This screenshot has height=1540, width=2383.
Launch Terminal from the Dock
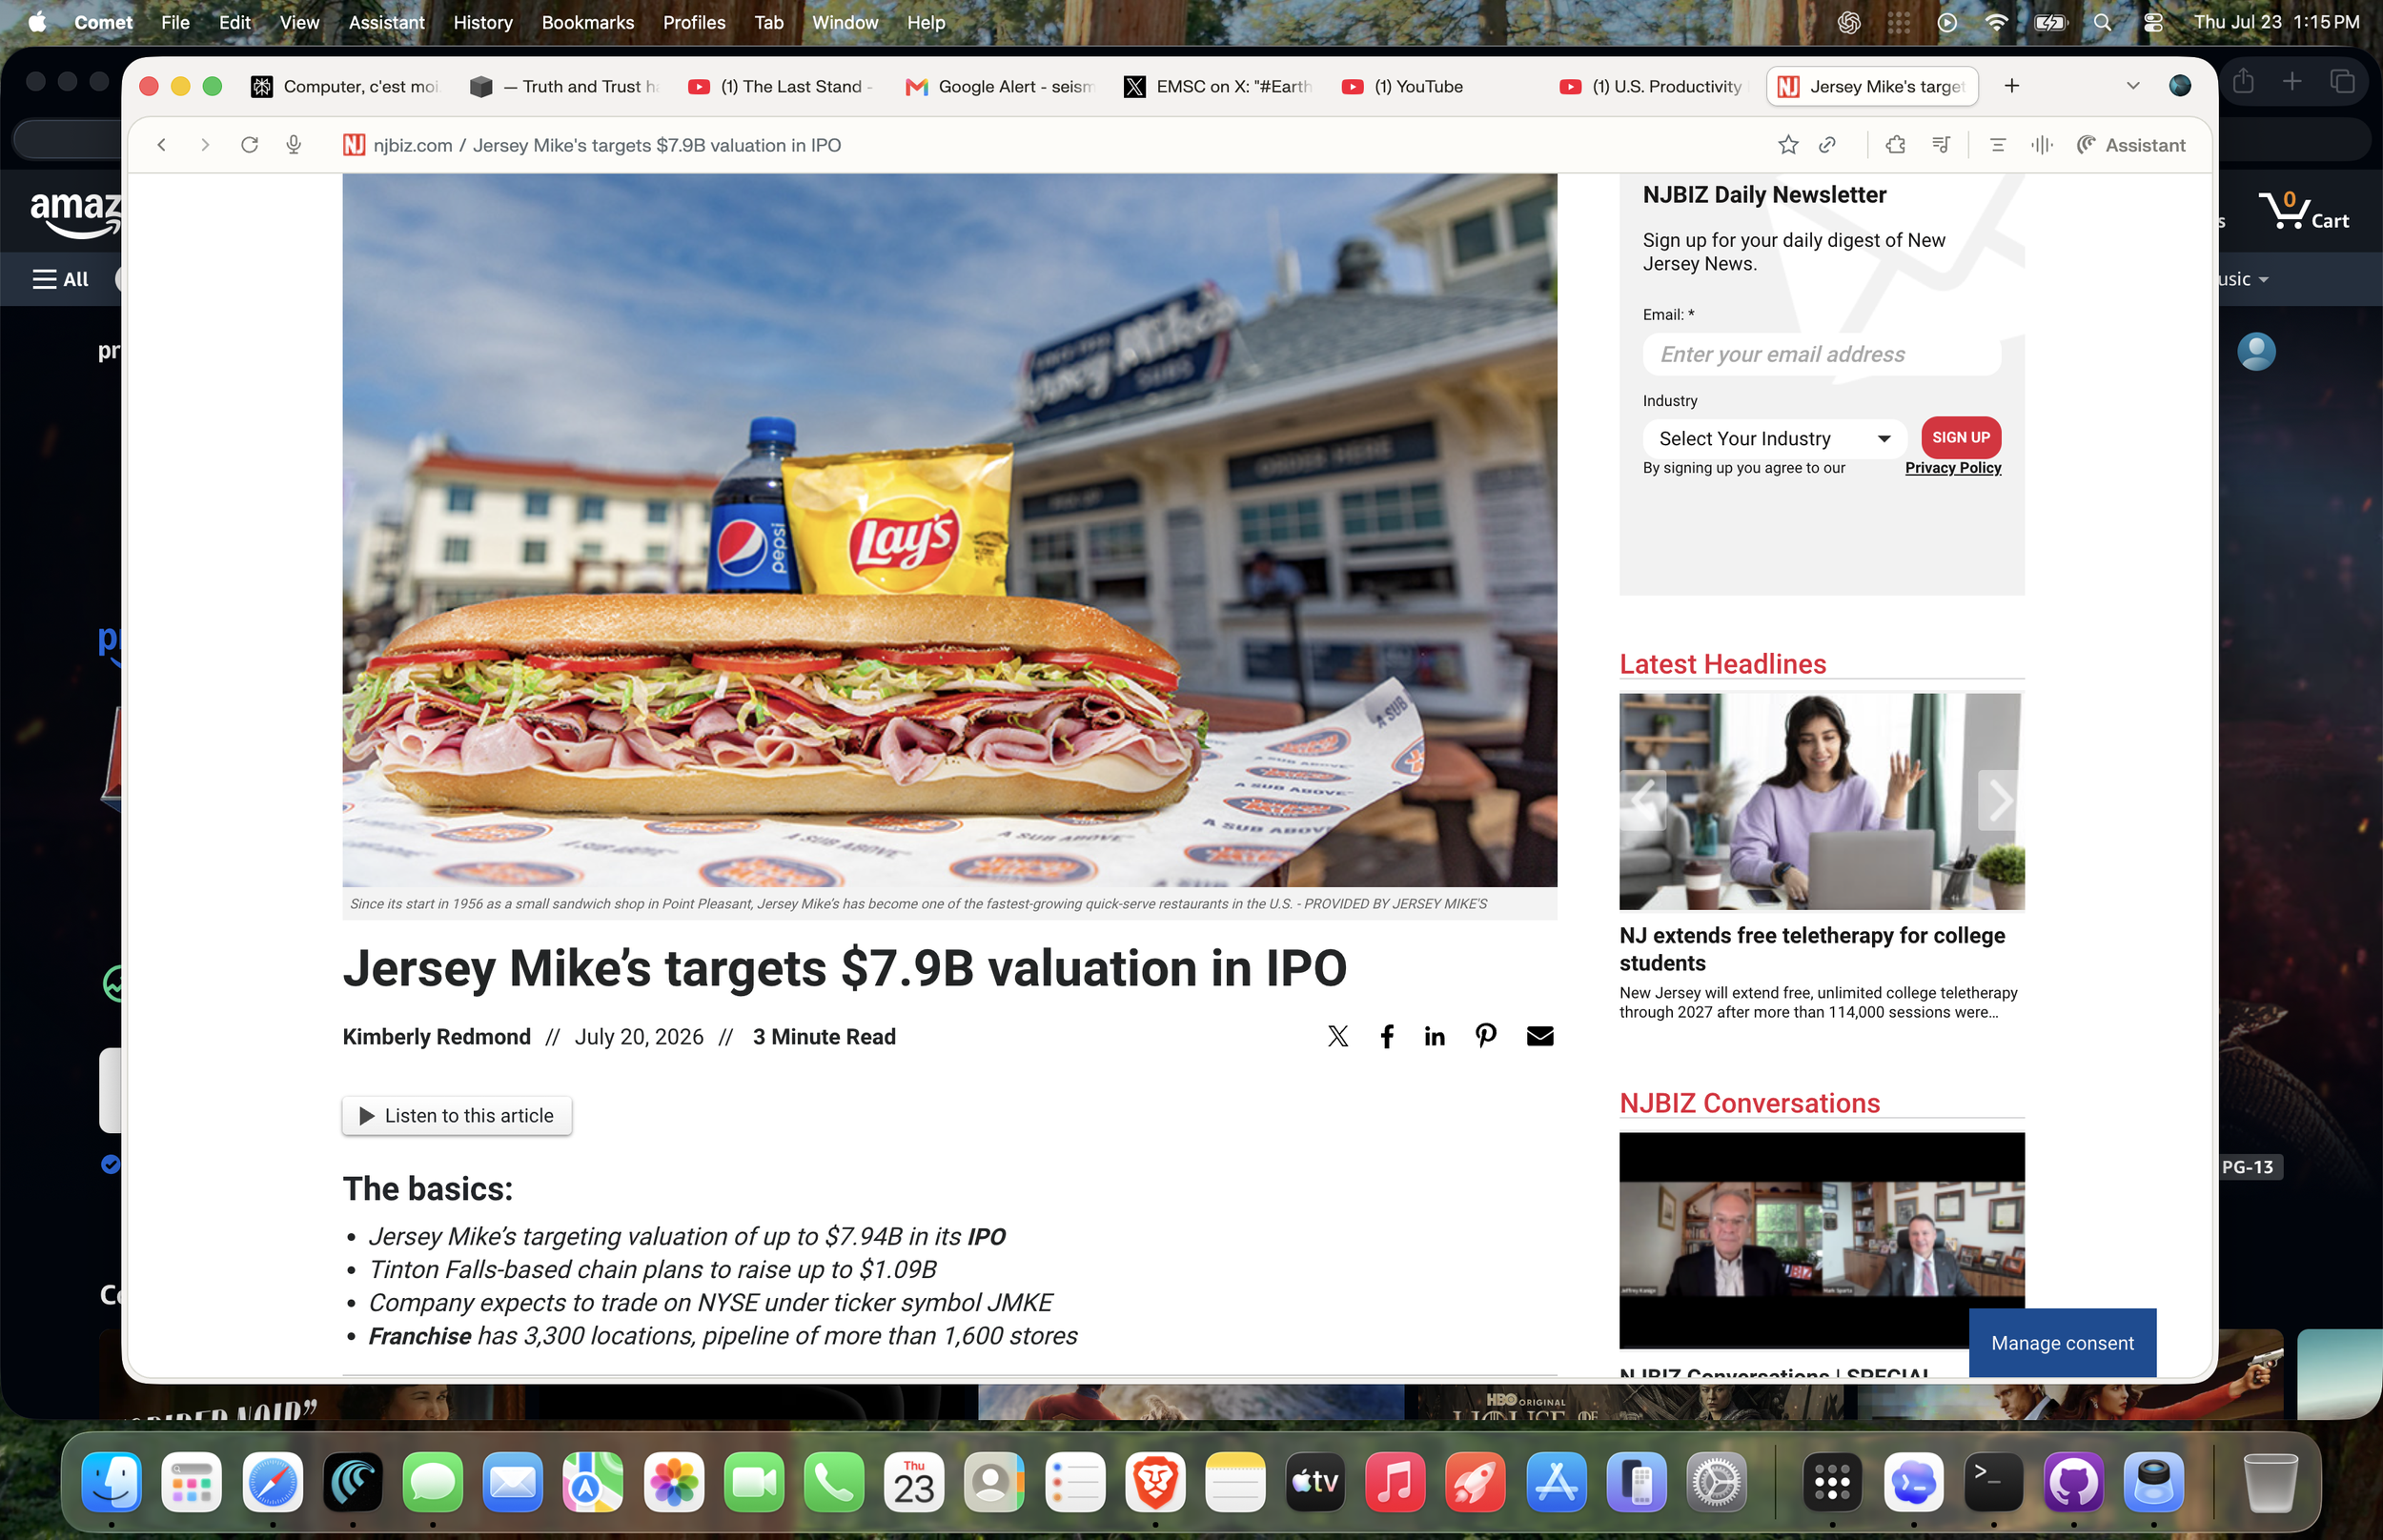pyautogui.click(x=1993, y=1481)
